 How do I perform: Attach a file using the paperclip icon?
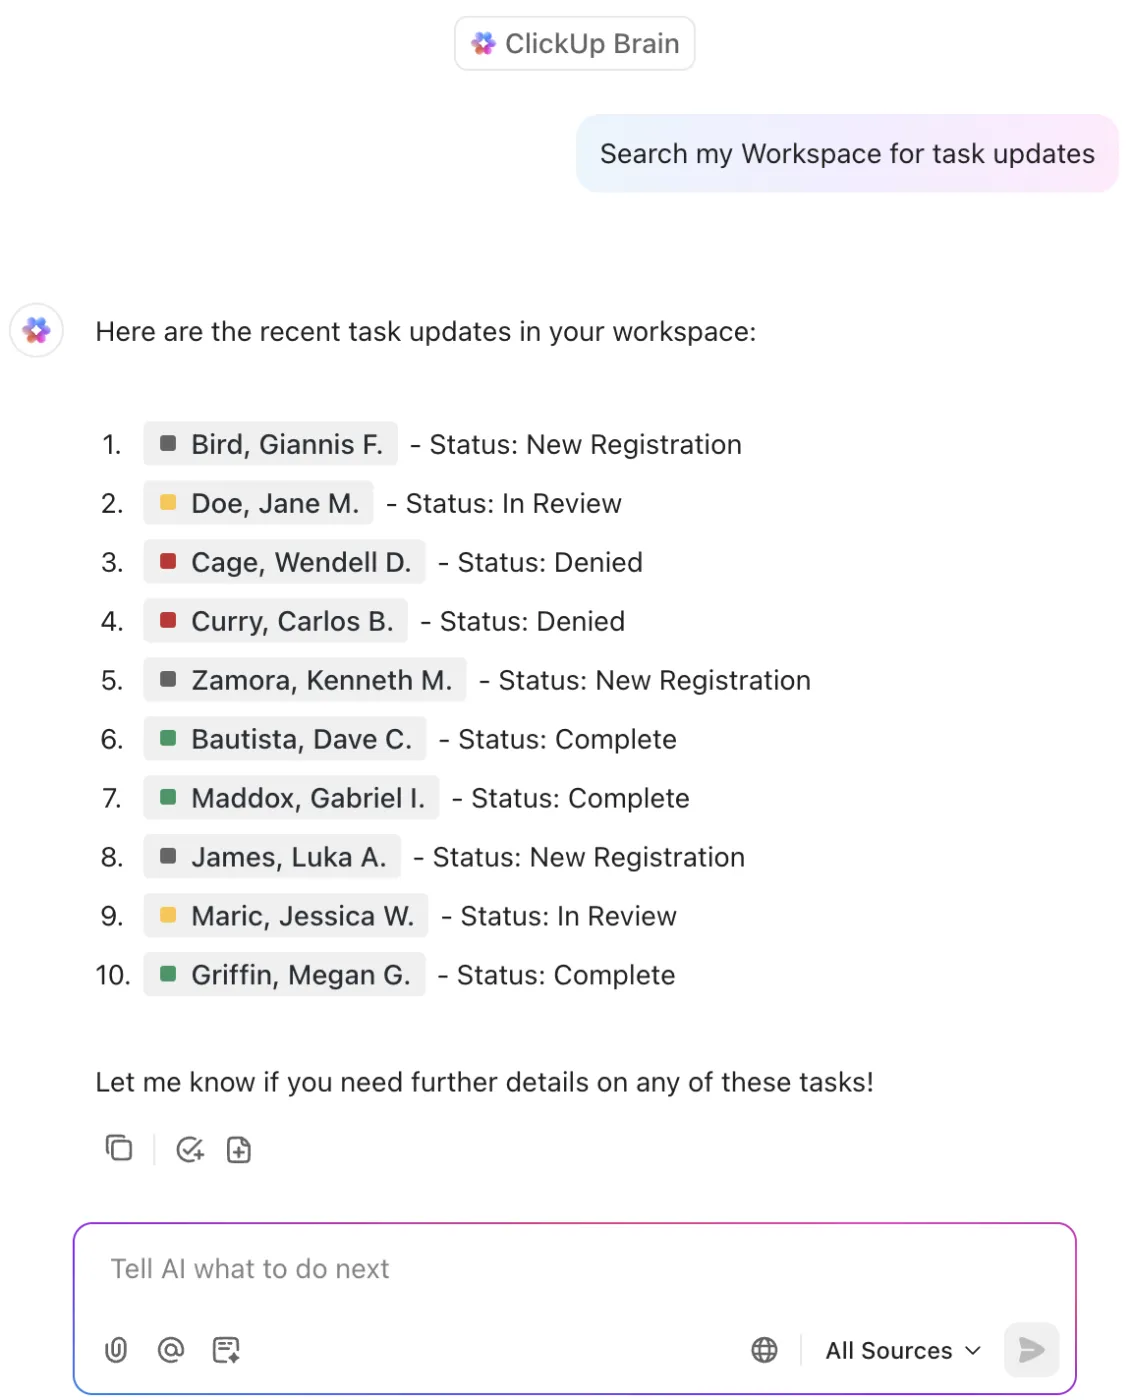116,1350
